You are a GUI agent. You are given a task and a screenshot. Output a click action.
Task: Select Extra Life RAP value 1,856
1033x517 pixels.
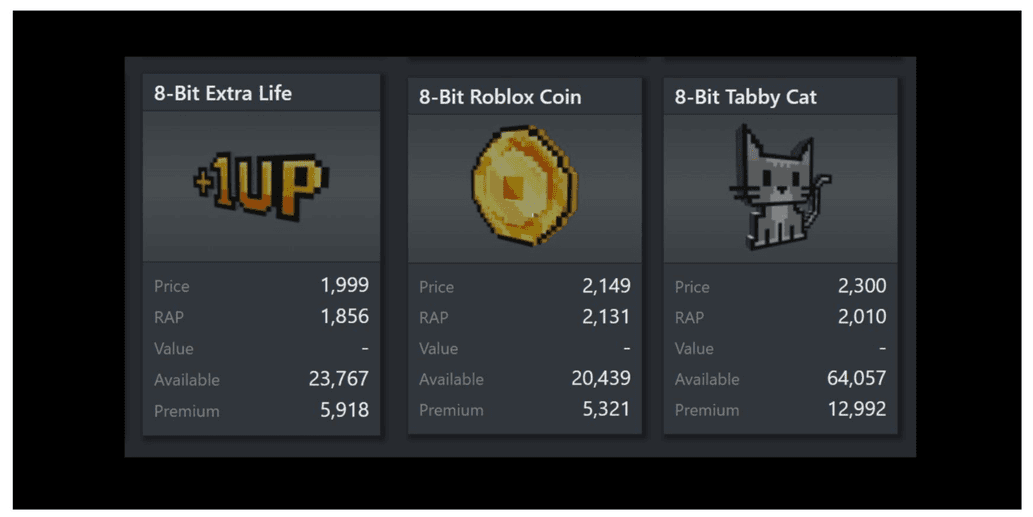pyautogui.click(x=345, y=317)
